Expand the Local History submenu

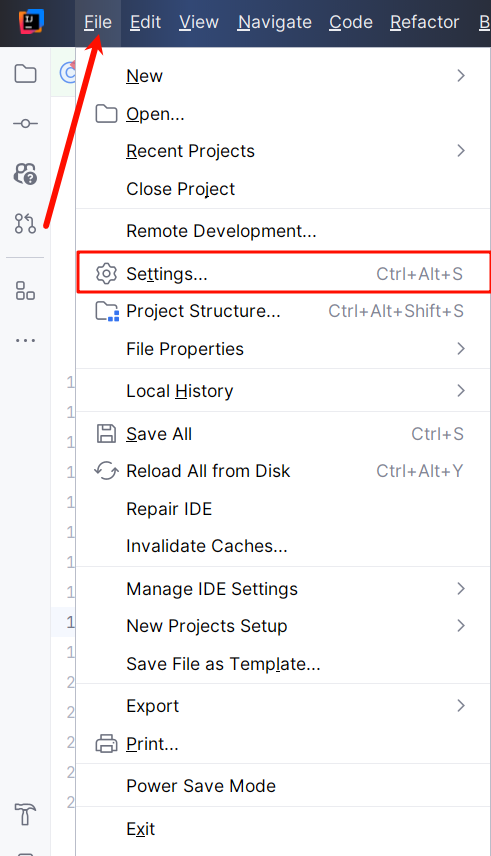pyautogui.click(x=283, y=391)
